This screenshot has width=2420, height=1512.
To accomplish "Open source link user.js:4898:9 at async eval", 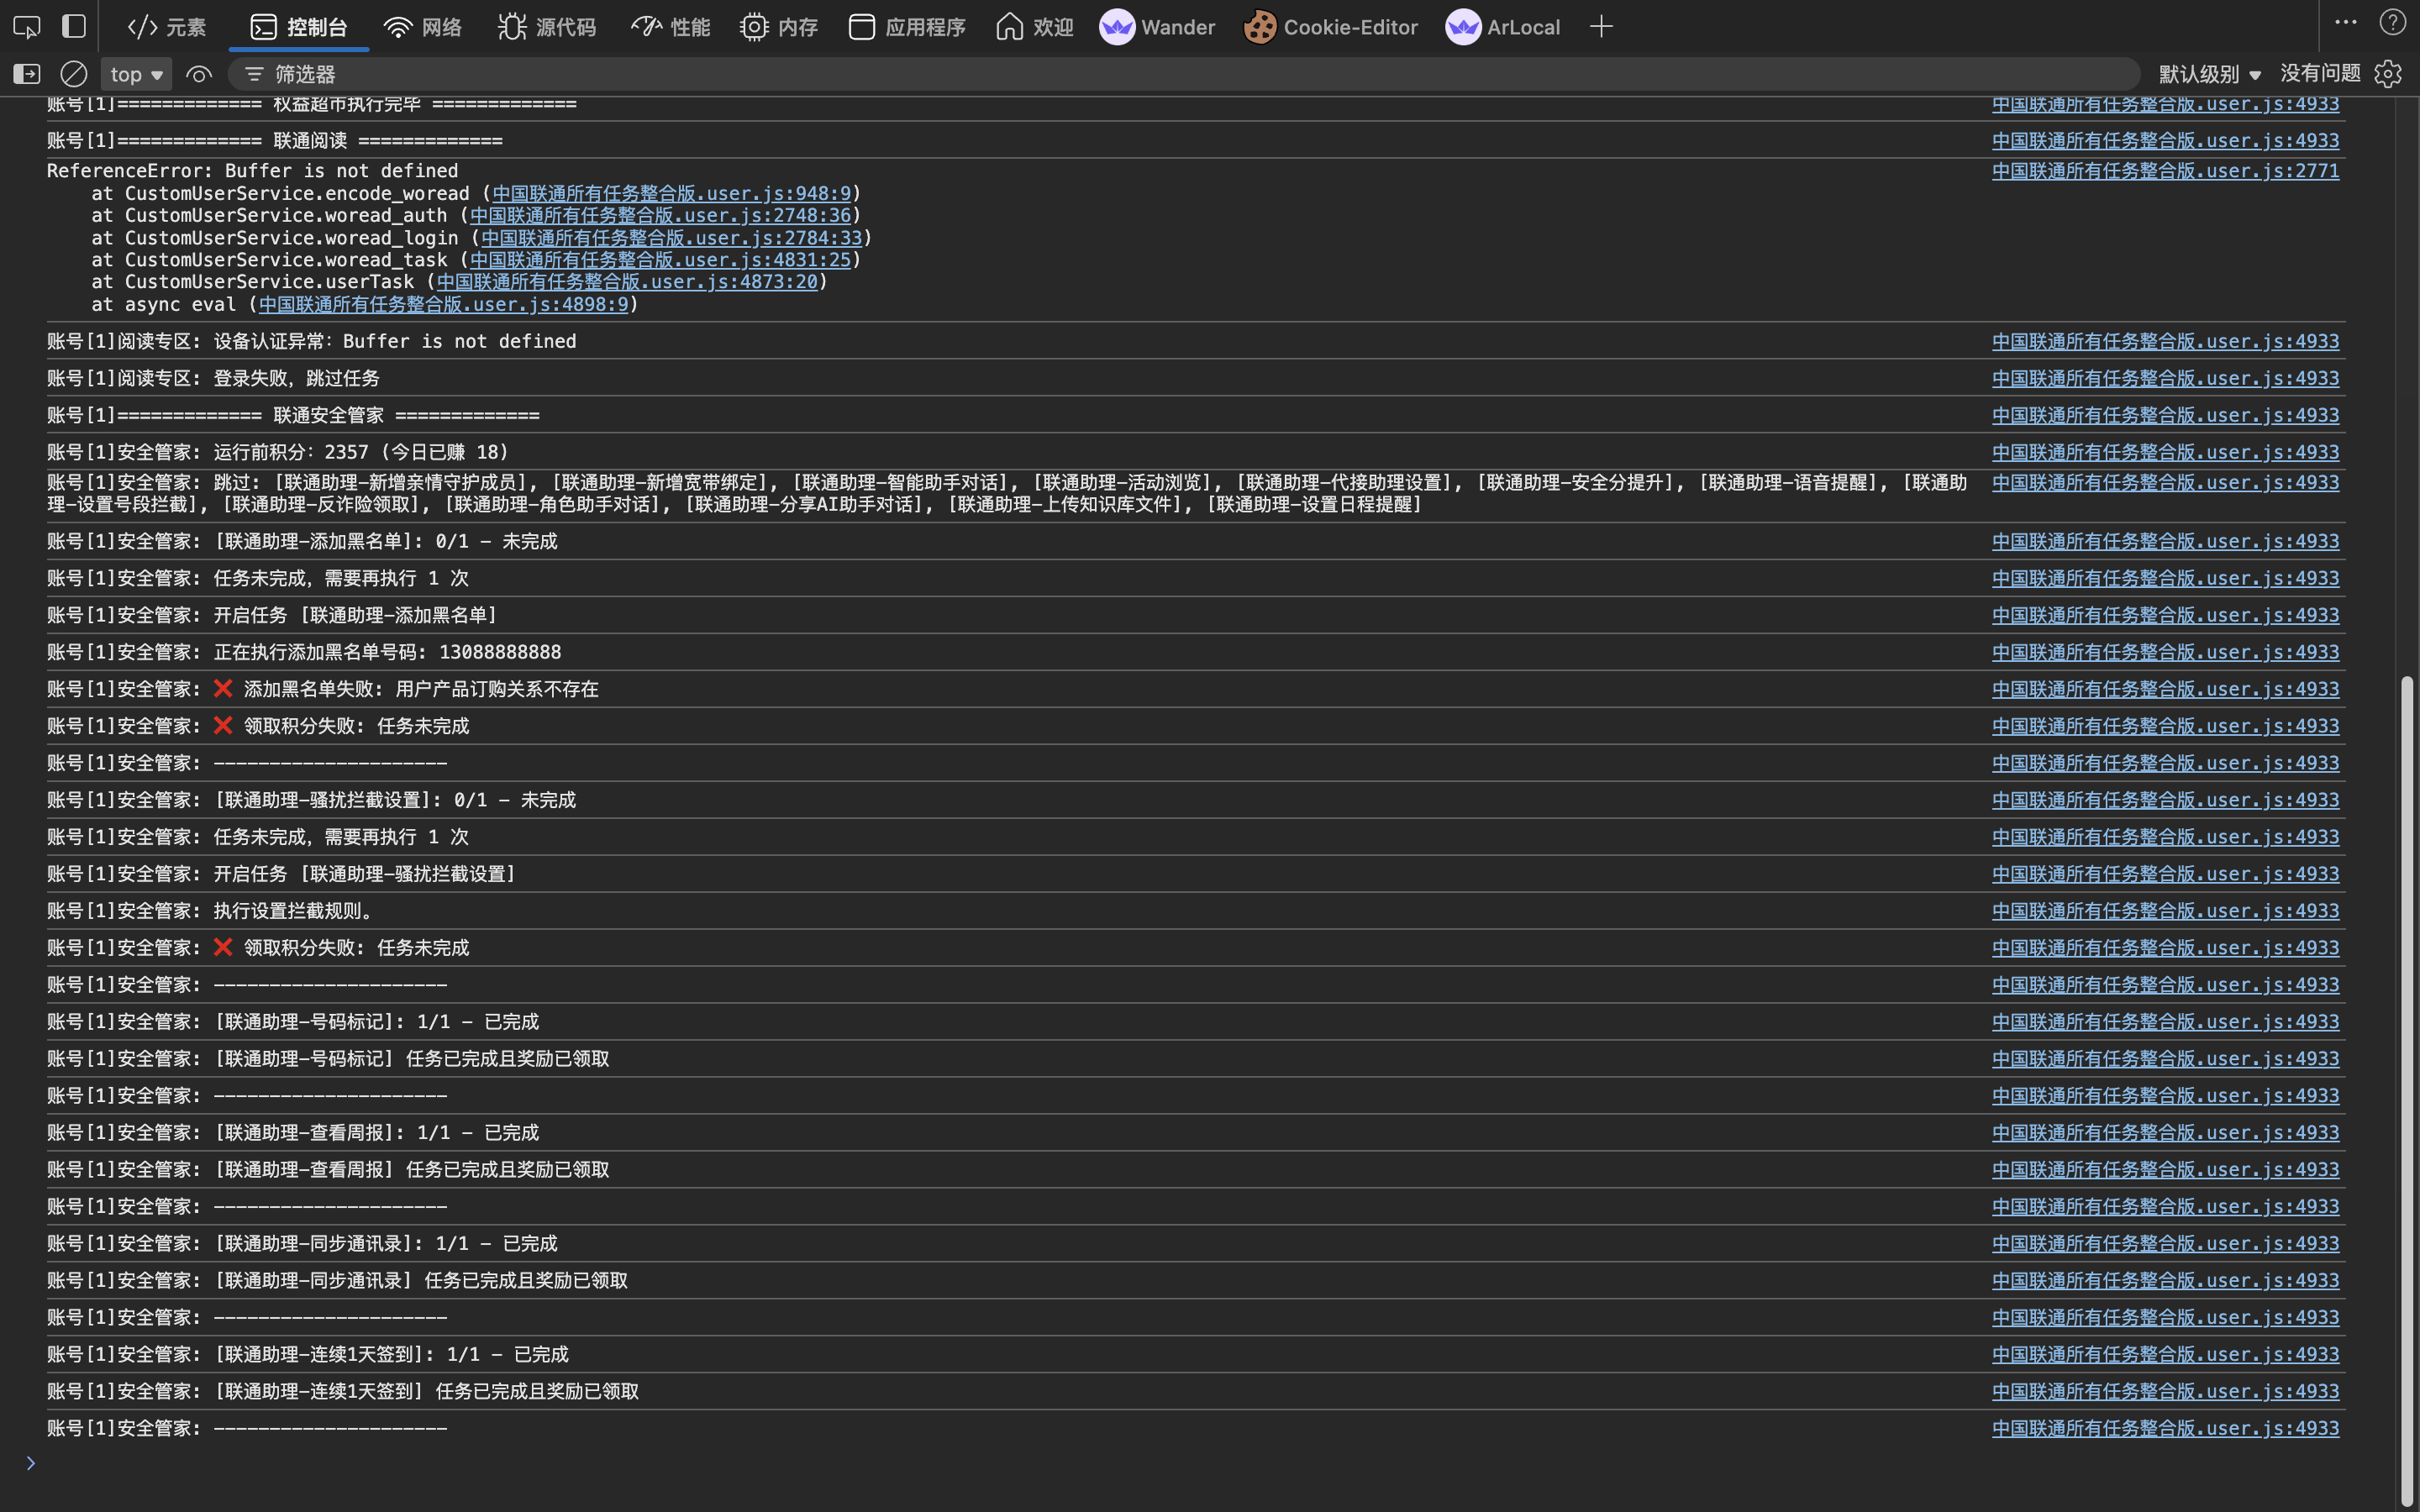I will pos(444,304).
